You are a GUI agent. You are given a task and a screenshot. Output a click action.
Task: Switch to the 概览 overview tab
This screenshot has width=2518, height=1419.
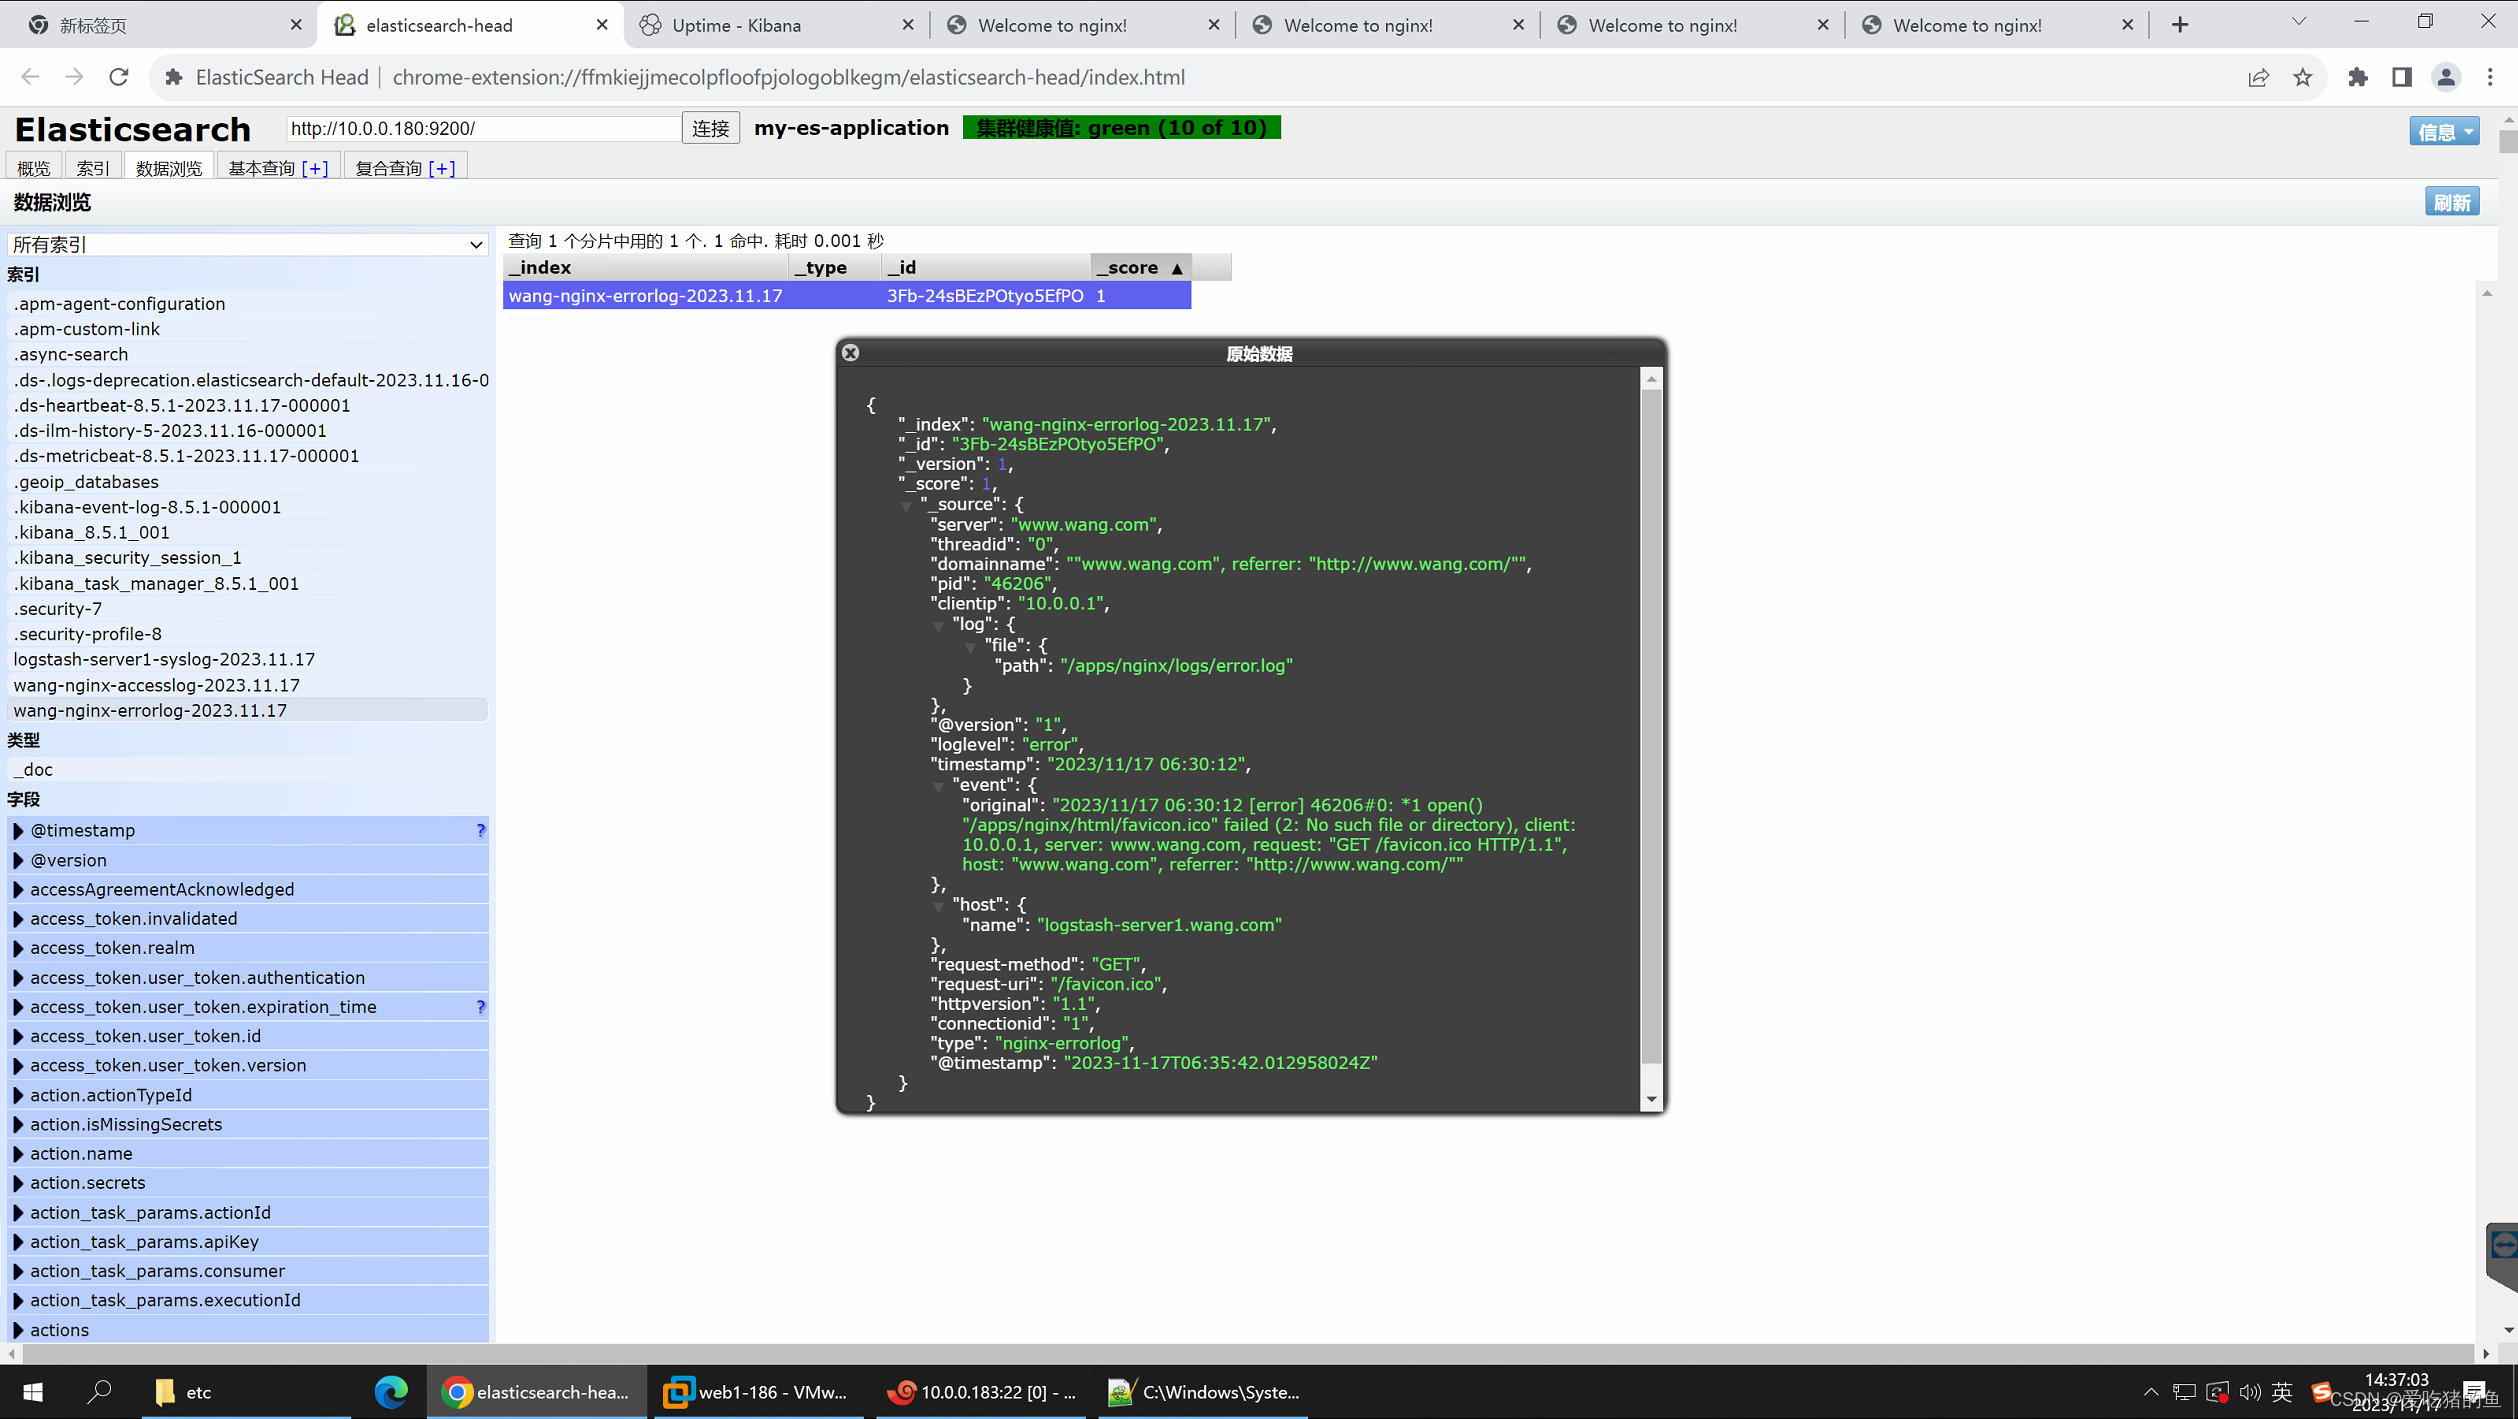[34, 168]
